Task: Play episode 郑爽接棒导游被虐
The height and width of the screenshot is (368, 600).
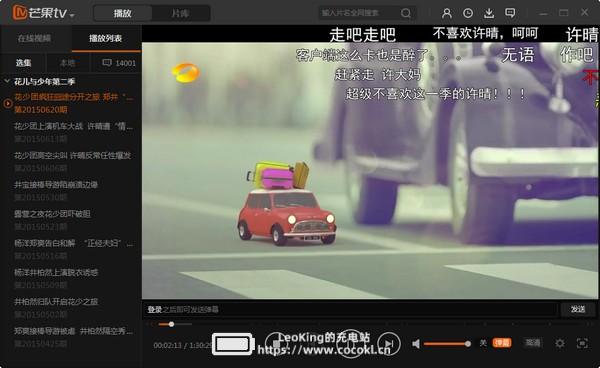Action: point(74,337)
